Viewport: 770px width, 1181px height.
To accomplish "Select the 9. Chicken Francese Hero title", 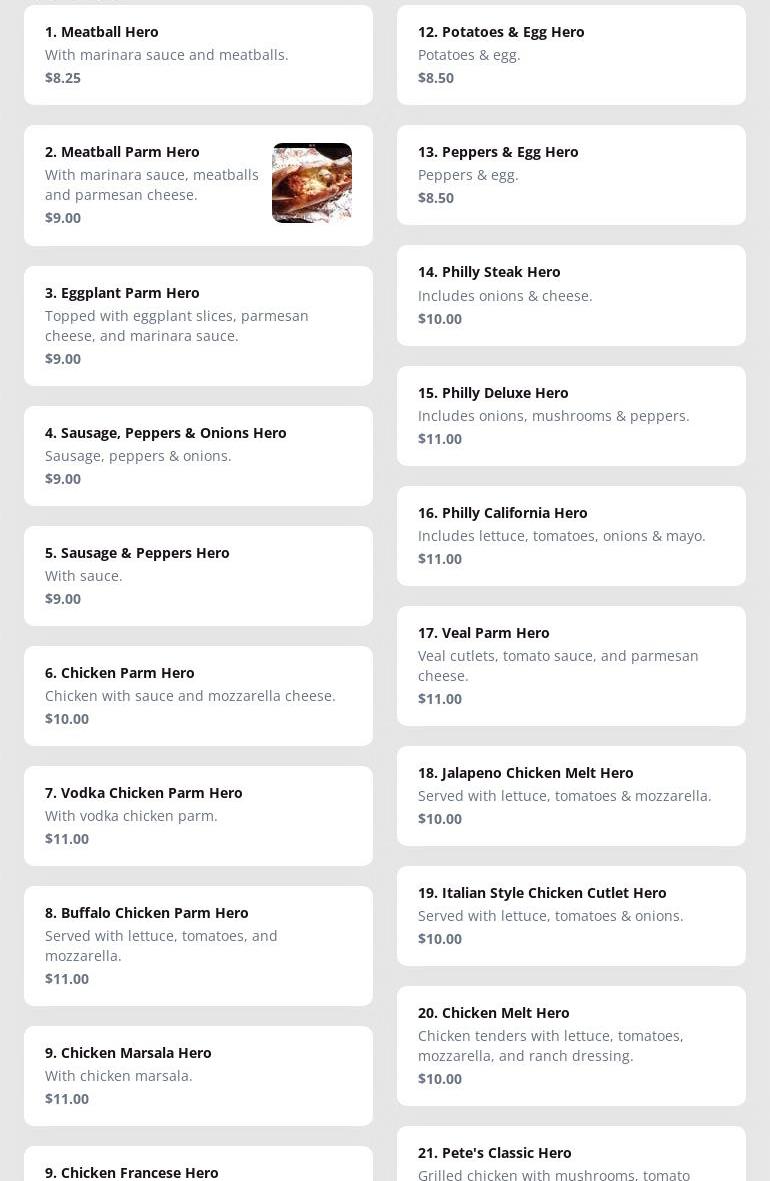I will pos(132,1172).
